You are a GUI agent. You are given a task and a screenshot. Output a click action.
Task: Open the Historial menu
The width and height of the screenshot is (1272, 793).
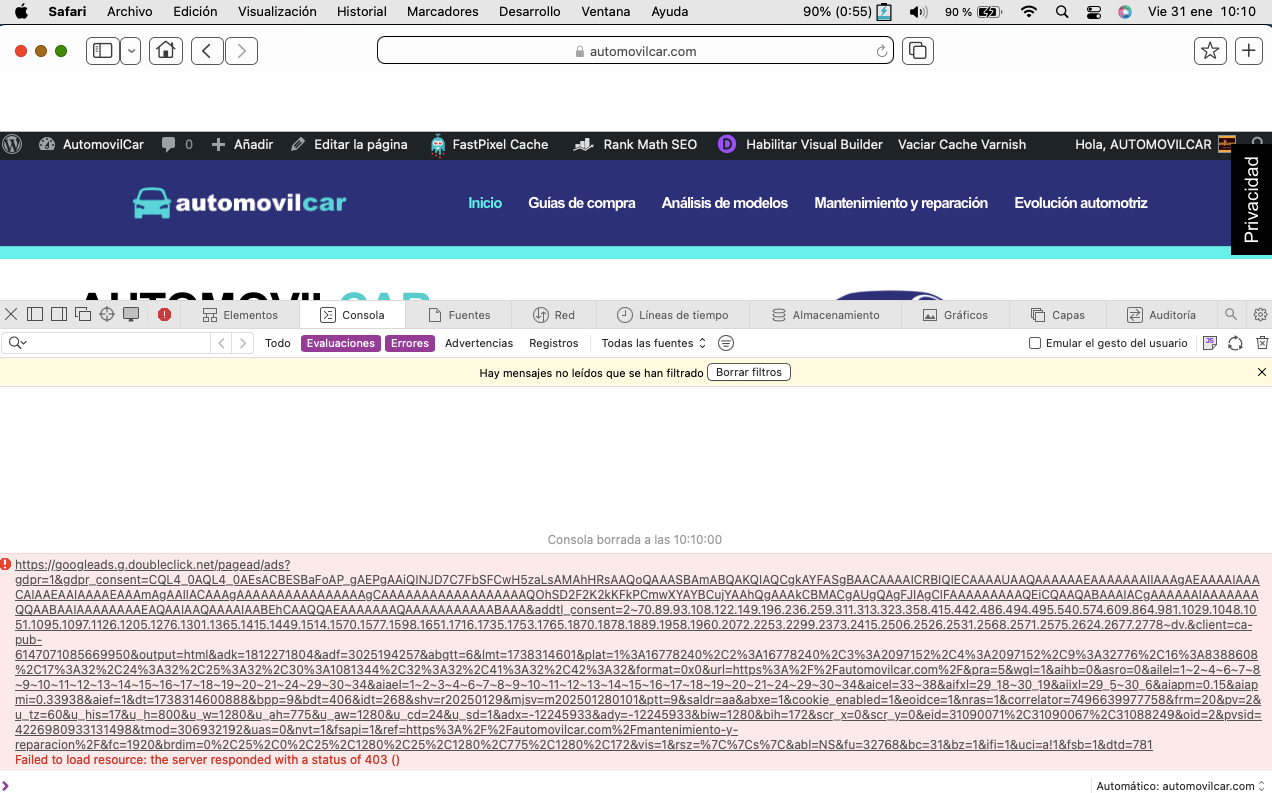coord(361,12)
